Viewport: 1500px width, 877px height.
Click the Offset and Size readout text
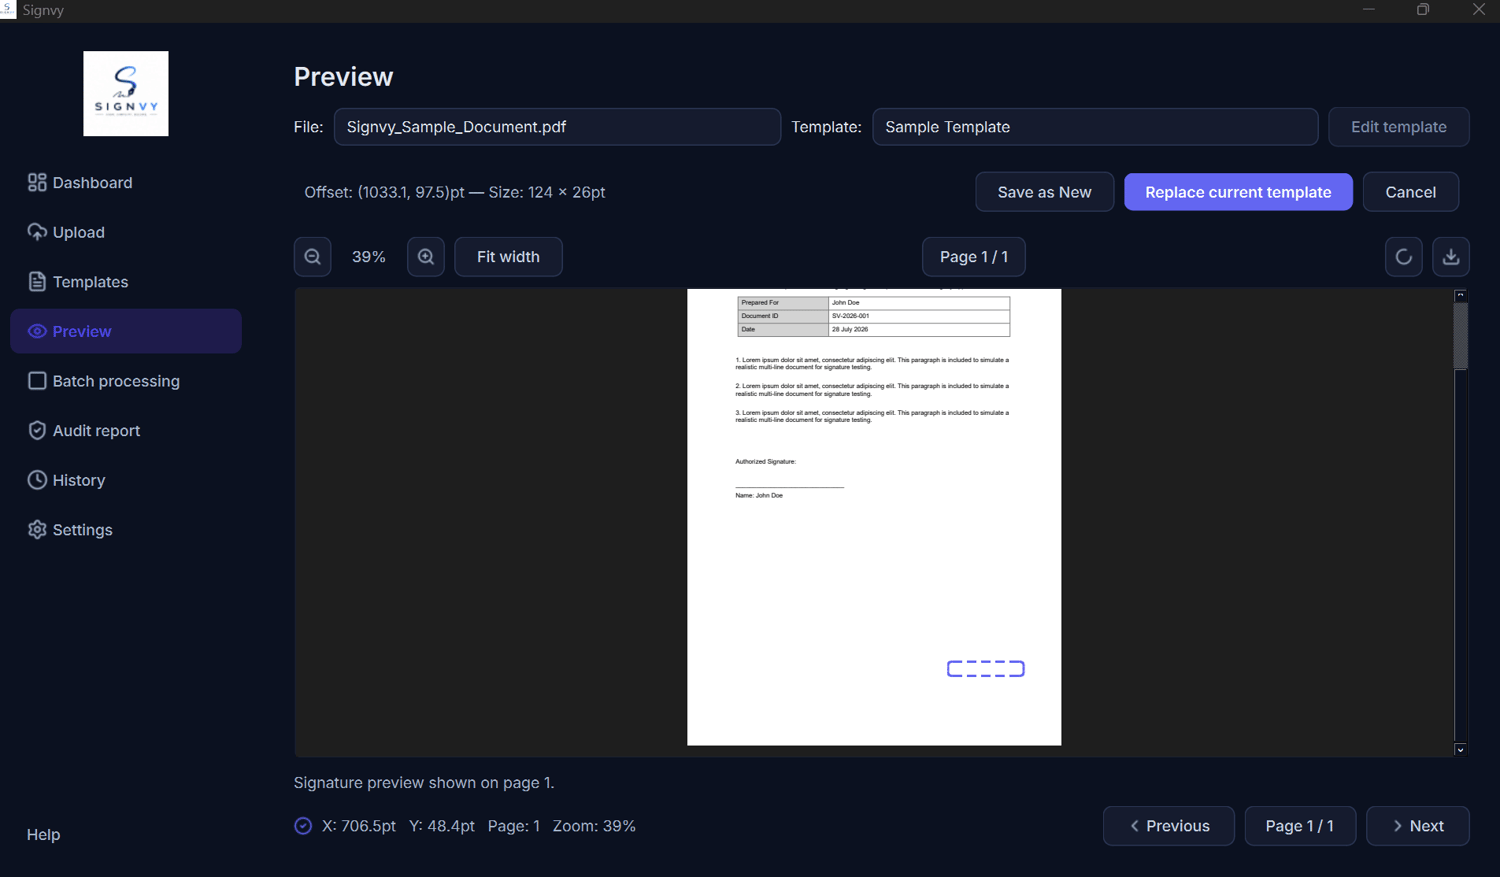455,192
